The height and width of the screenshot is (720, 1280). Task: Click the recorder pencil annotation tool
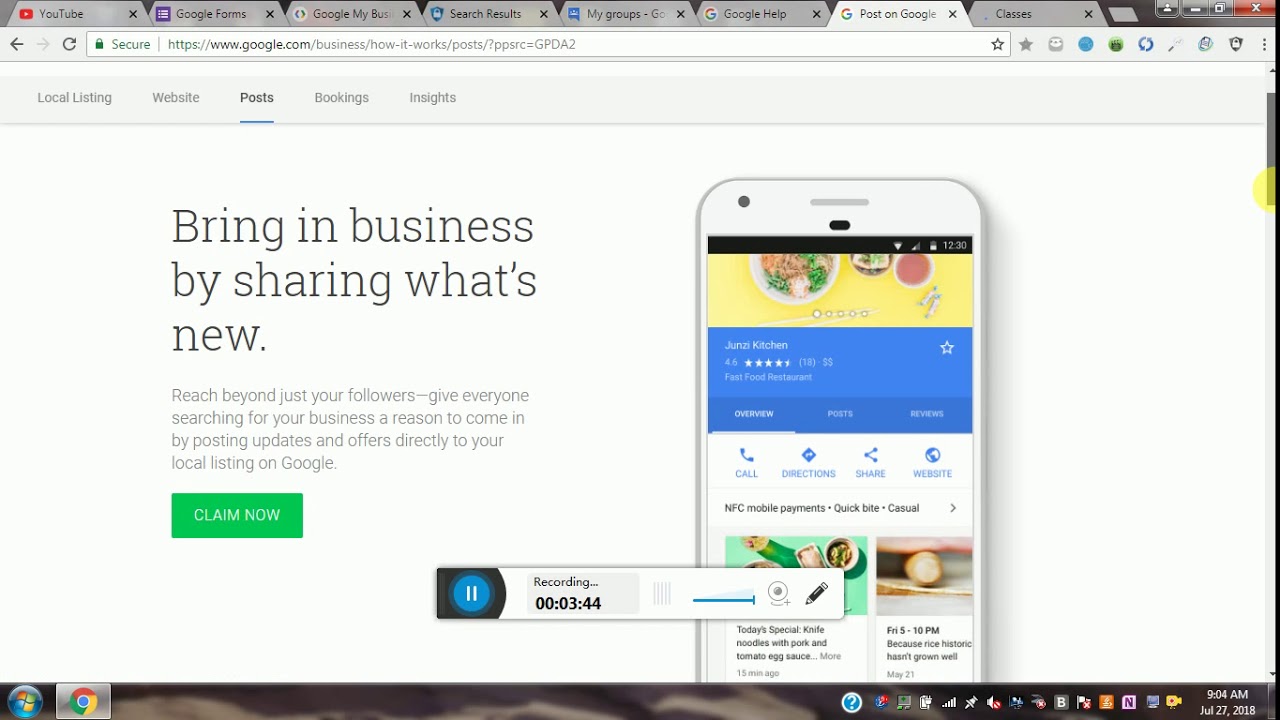pyautogui.click(x=817, y=593)
